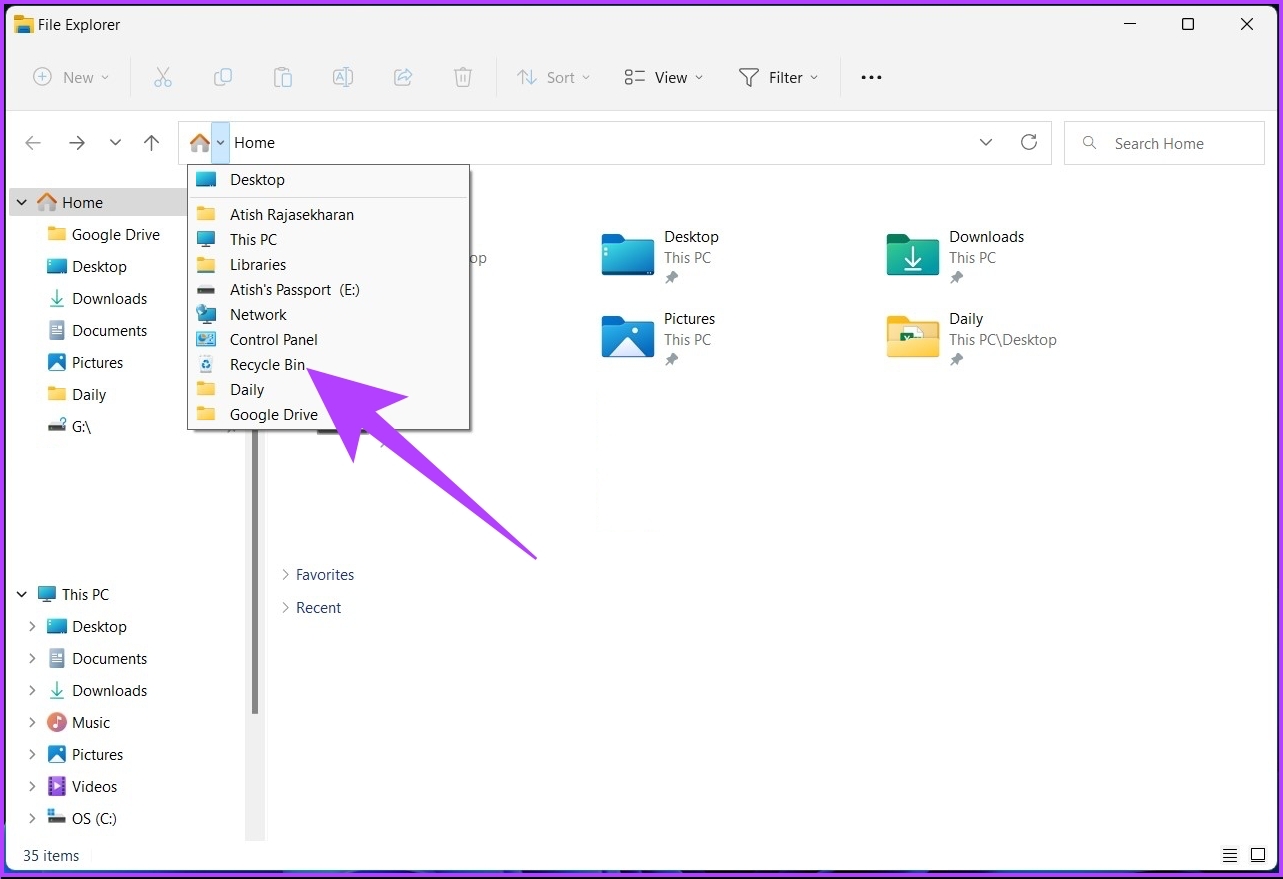Click the Cut icon in the toolbar

(x=163, y=77)
